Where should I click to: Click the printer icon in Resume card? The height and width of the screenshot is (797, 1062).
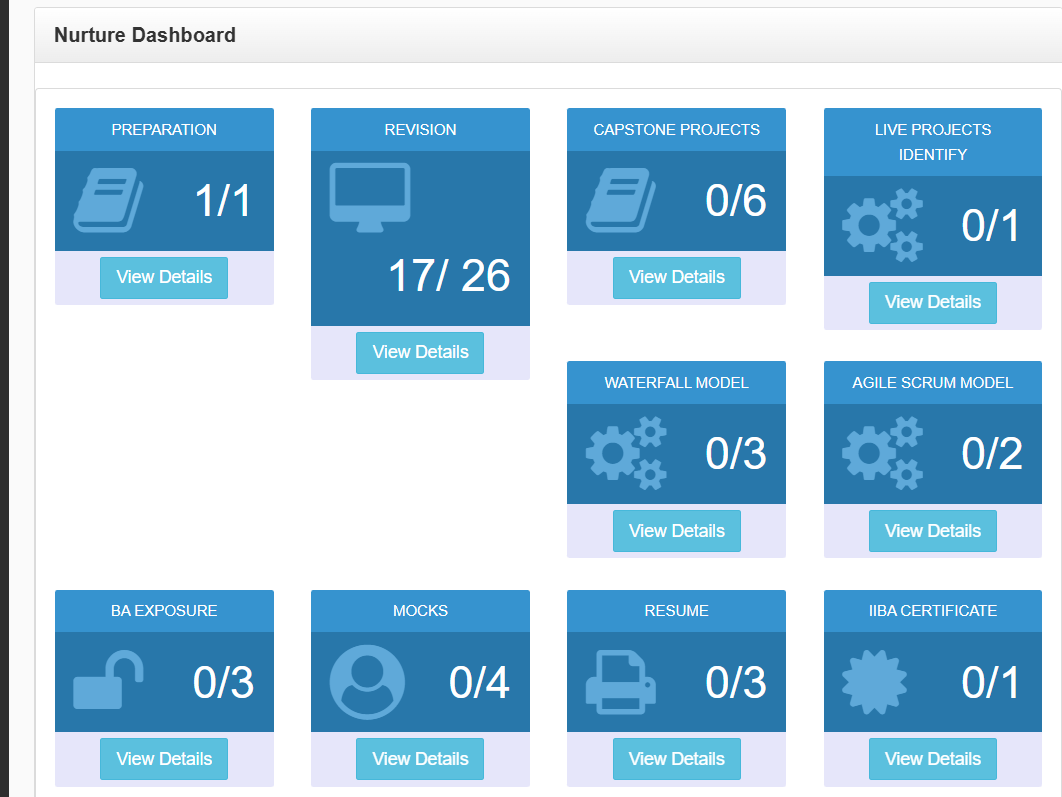click(620, 682)
